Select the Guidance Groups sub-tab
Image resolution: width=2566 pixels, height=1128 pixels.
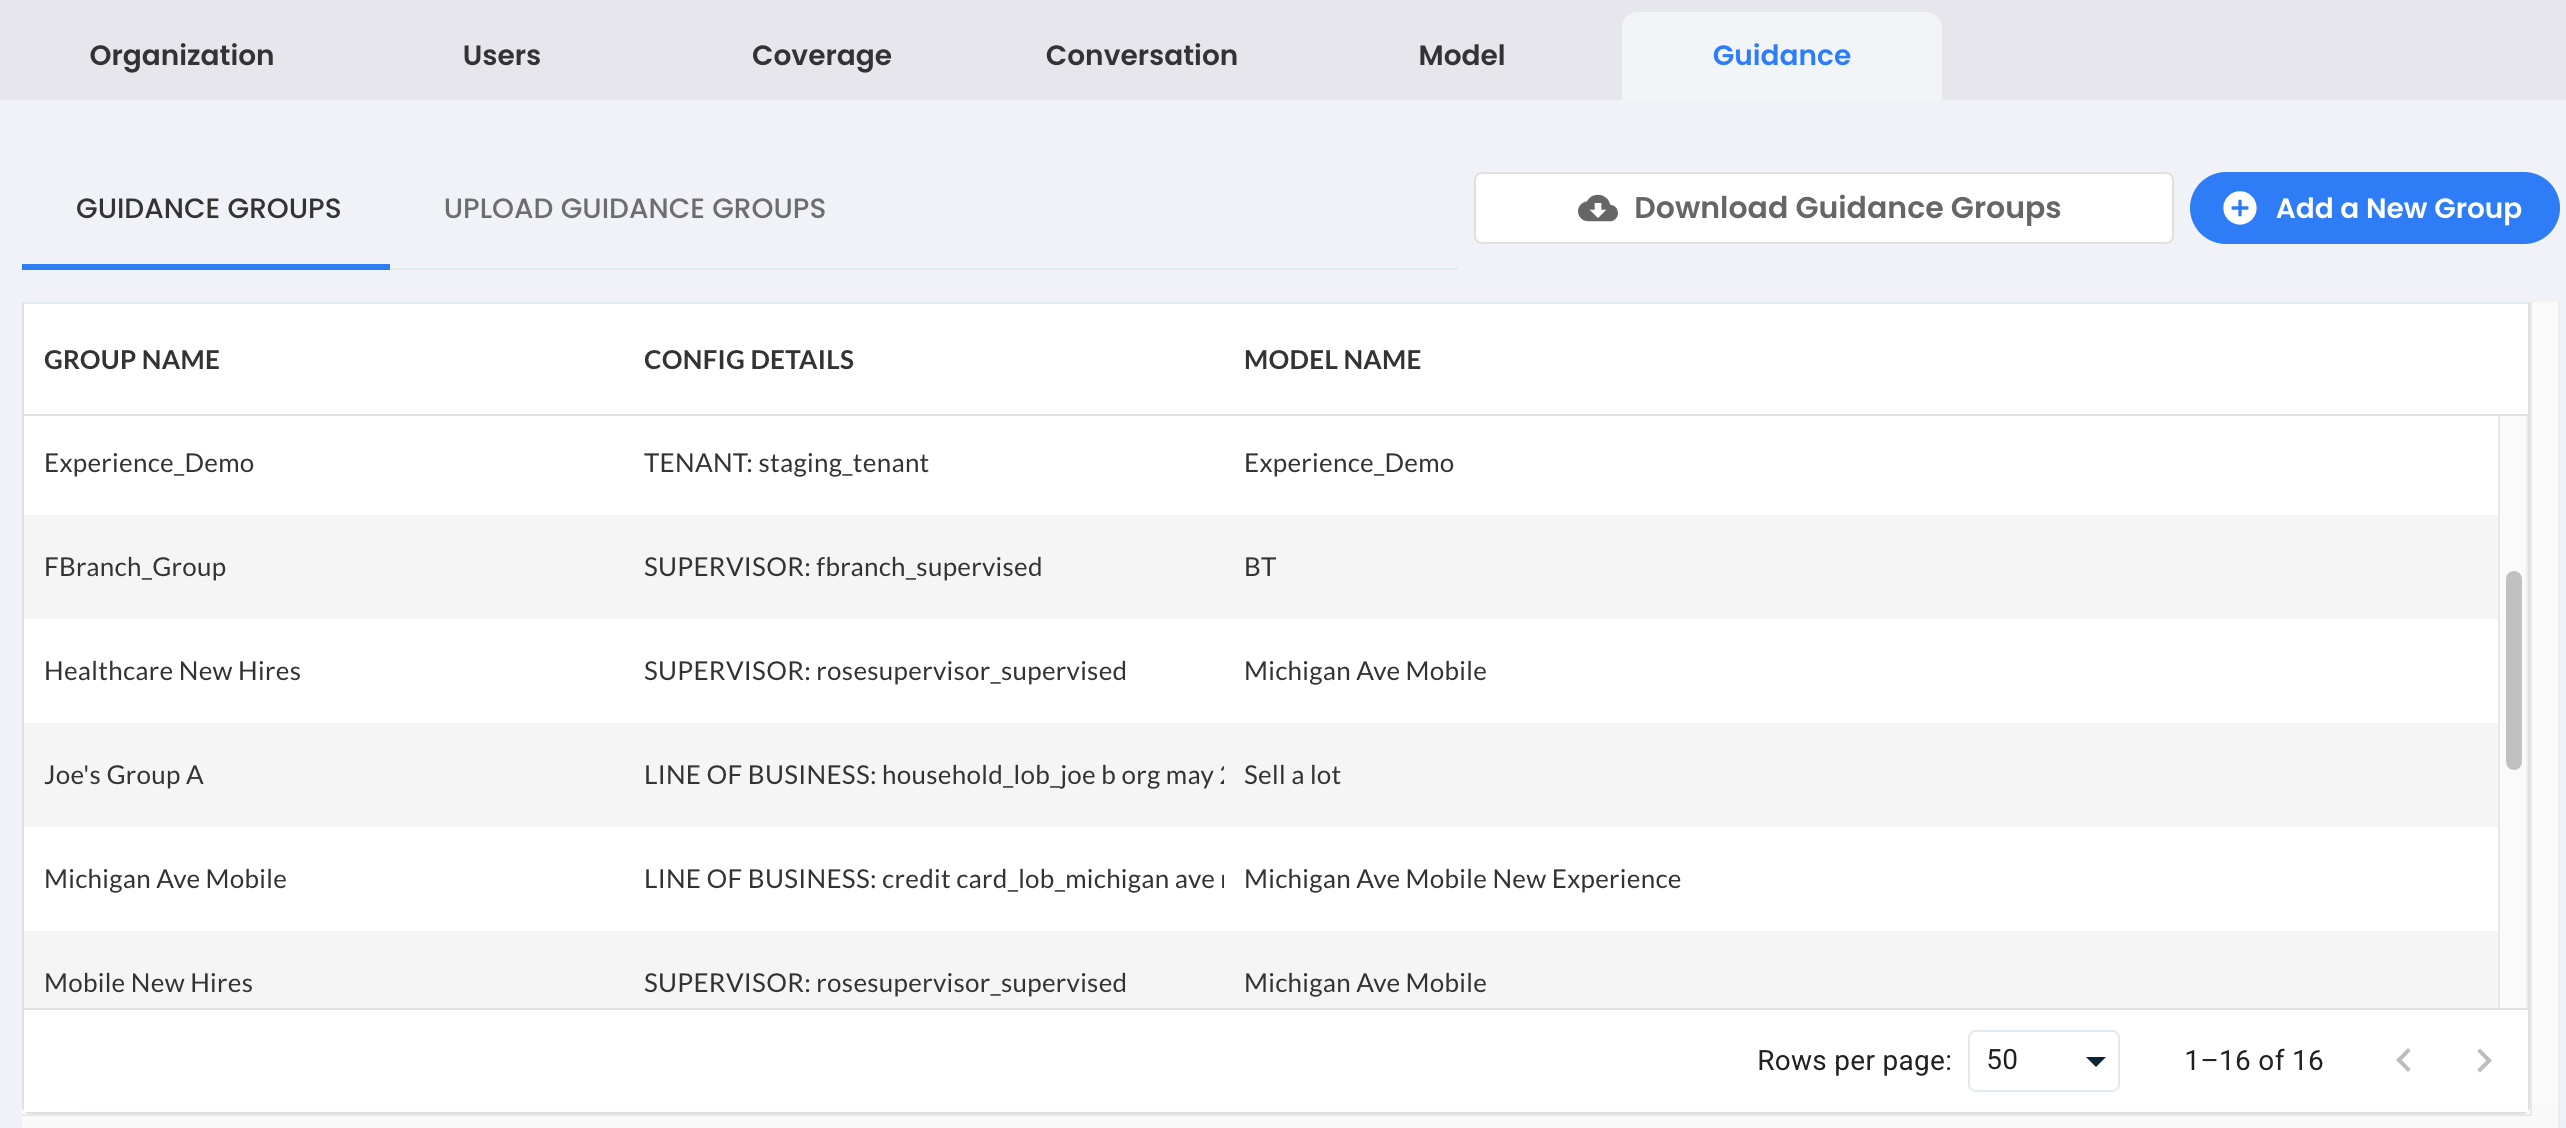pyautogui.click(x=208, y=208)
